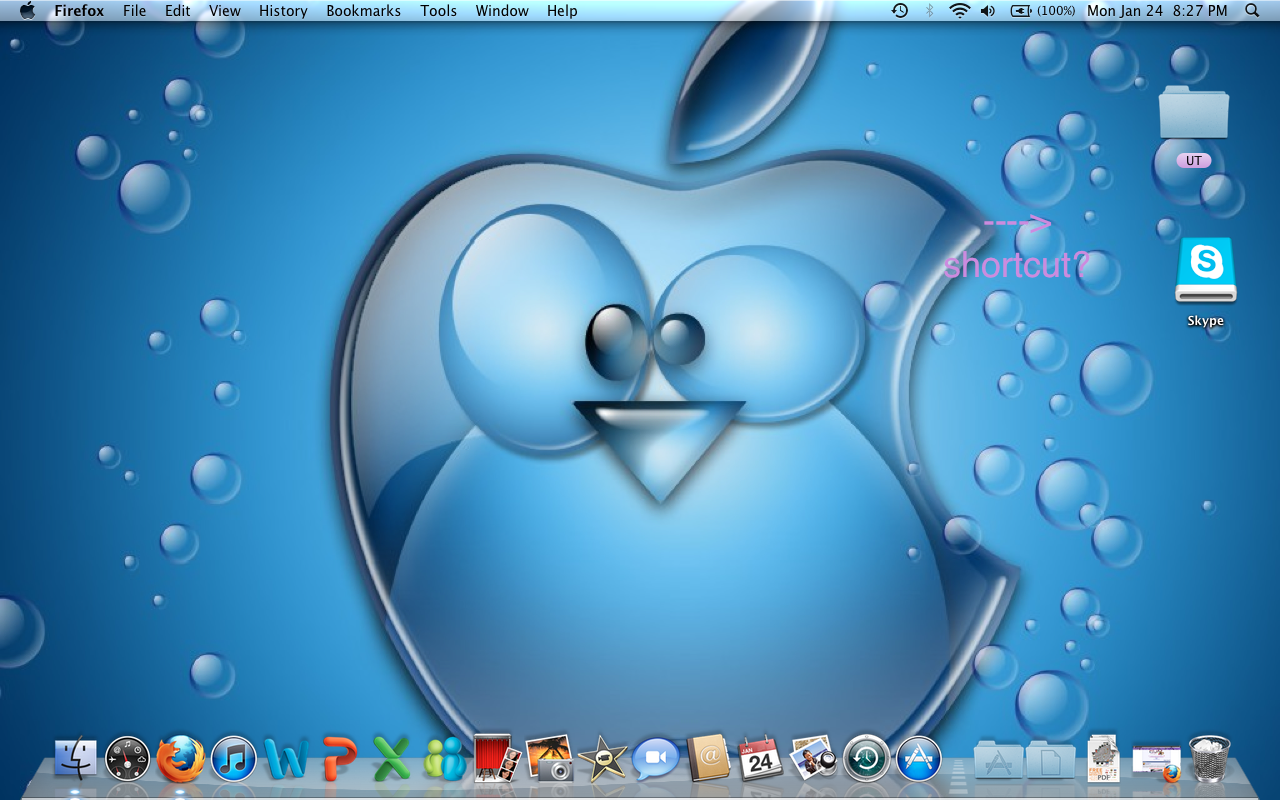Launch Excel from the Dock

pos(392,758)
